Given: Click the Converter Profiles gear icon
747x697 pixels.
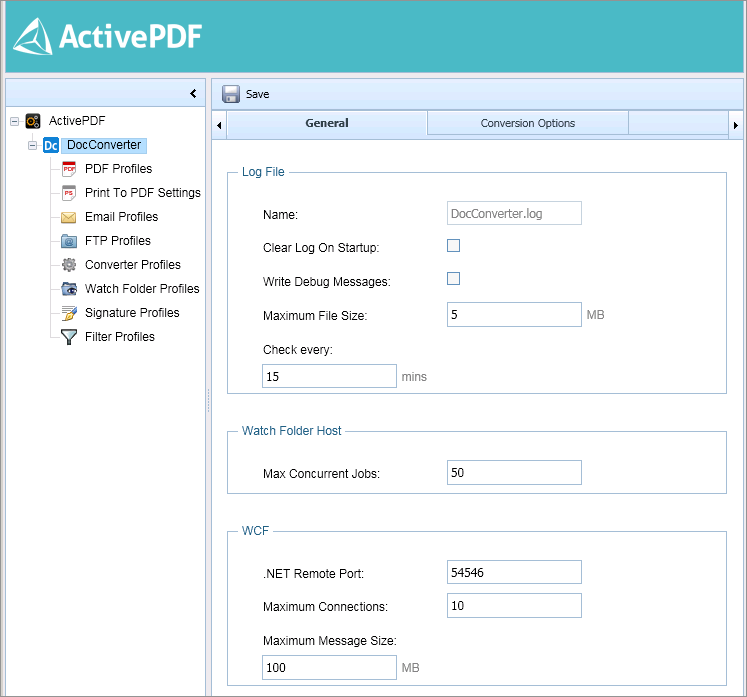Looking at the screenshot, I should (69, 265).
